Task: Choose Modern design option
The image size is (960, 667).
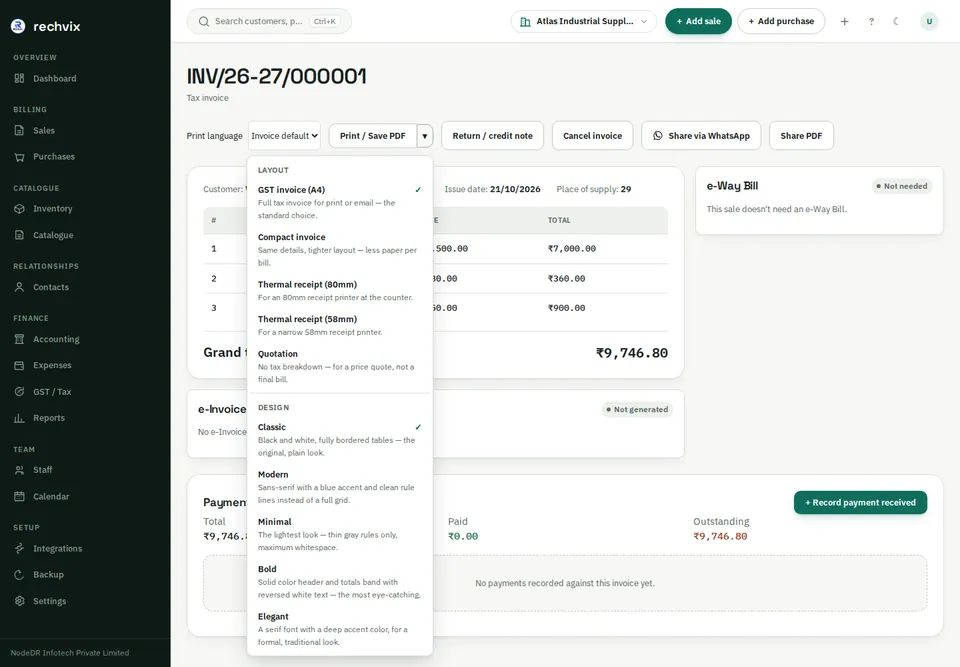Action: pos(340,487)
